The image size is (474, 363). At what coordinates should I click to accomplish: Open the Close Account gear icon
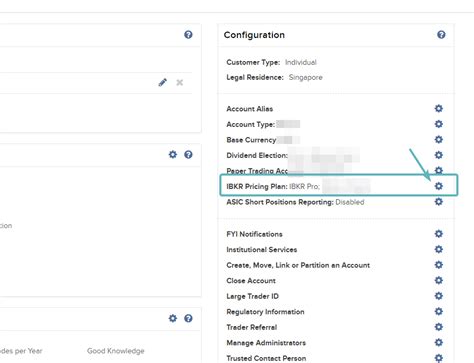tap(439, 280)
